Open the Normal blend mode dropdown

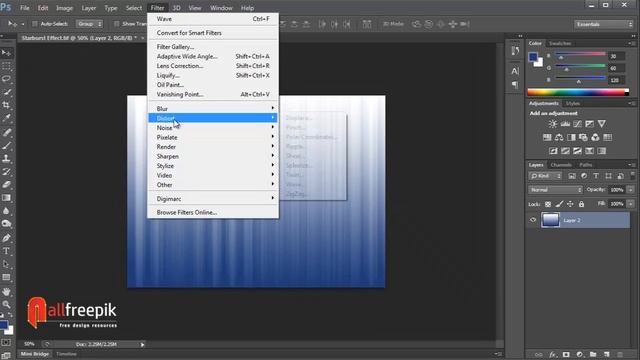pyautogui.click(x=555, y=190)
